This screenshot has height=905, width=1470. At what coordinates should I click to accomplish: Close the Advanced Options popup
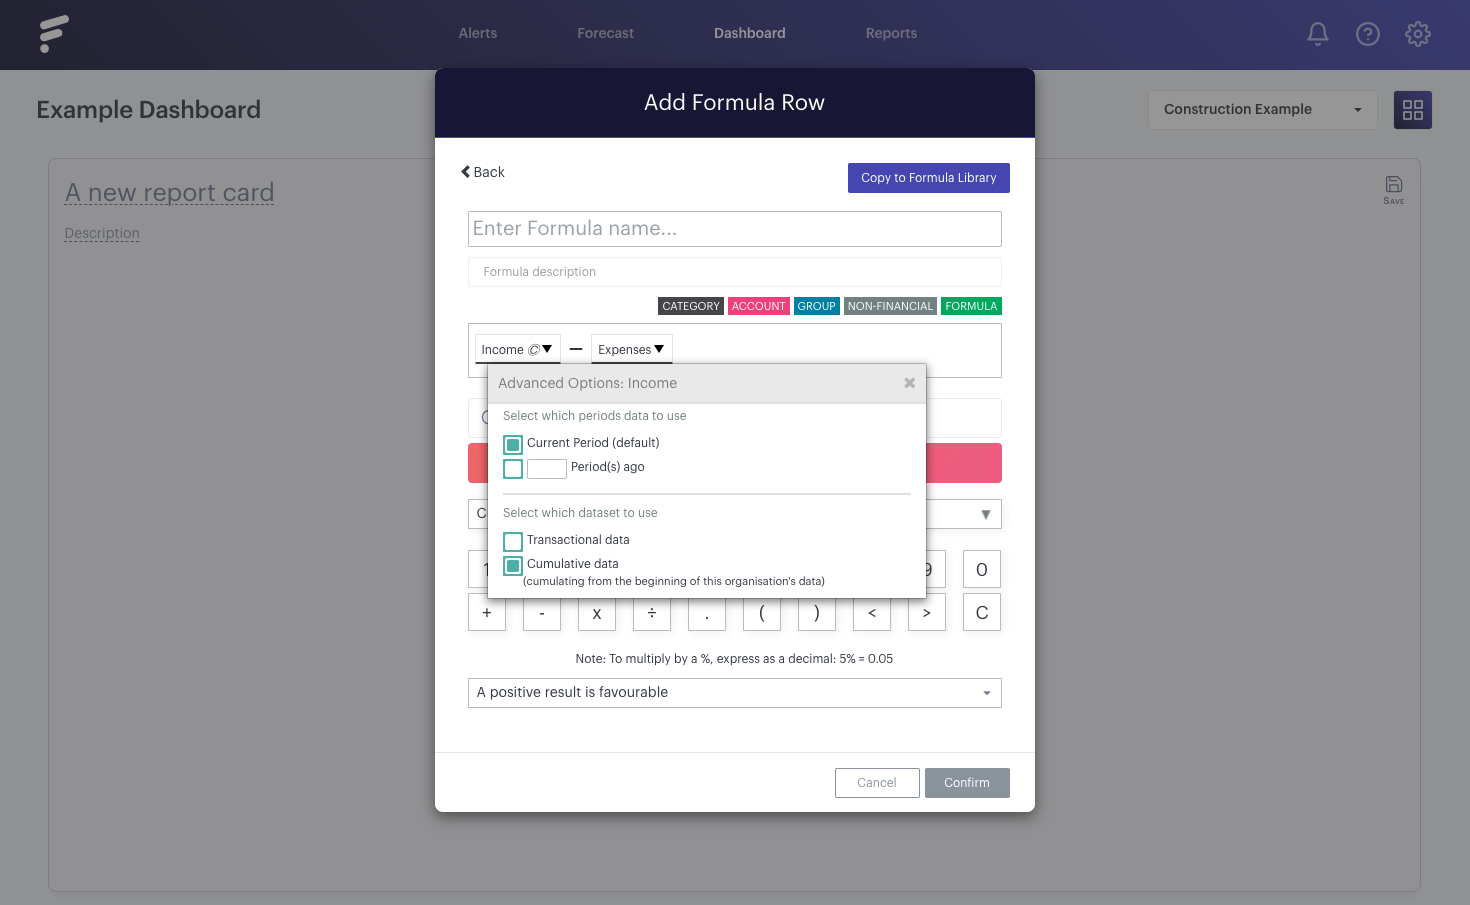click(x=909, y=383)
